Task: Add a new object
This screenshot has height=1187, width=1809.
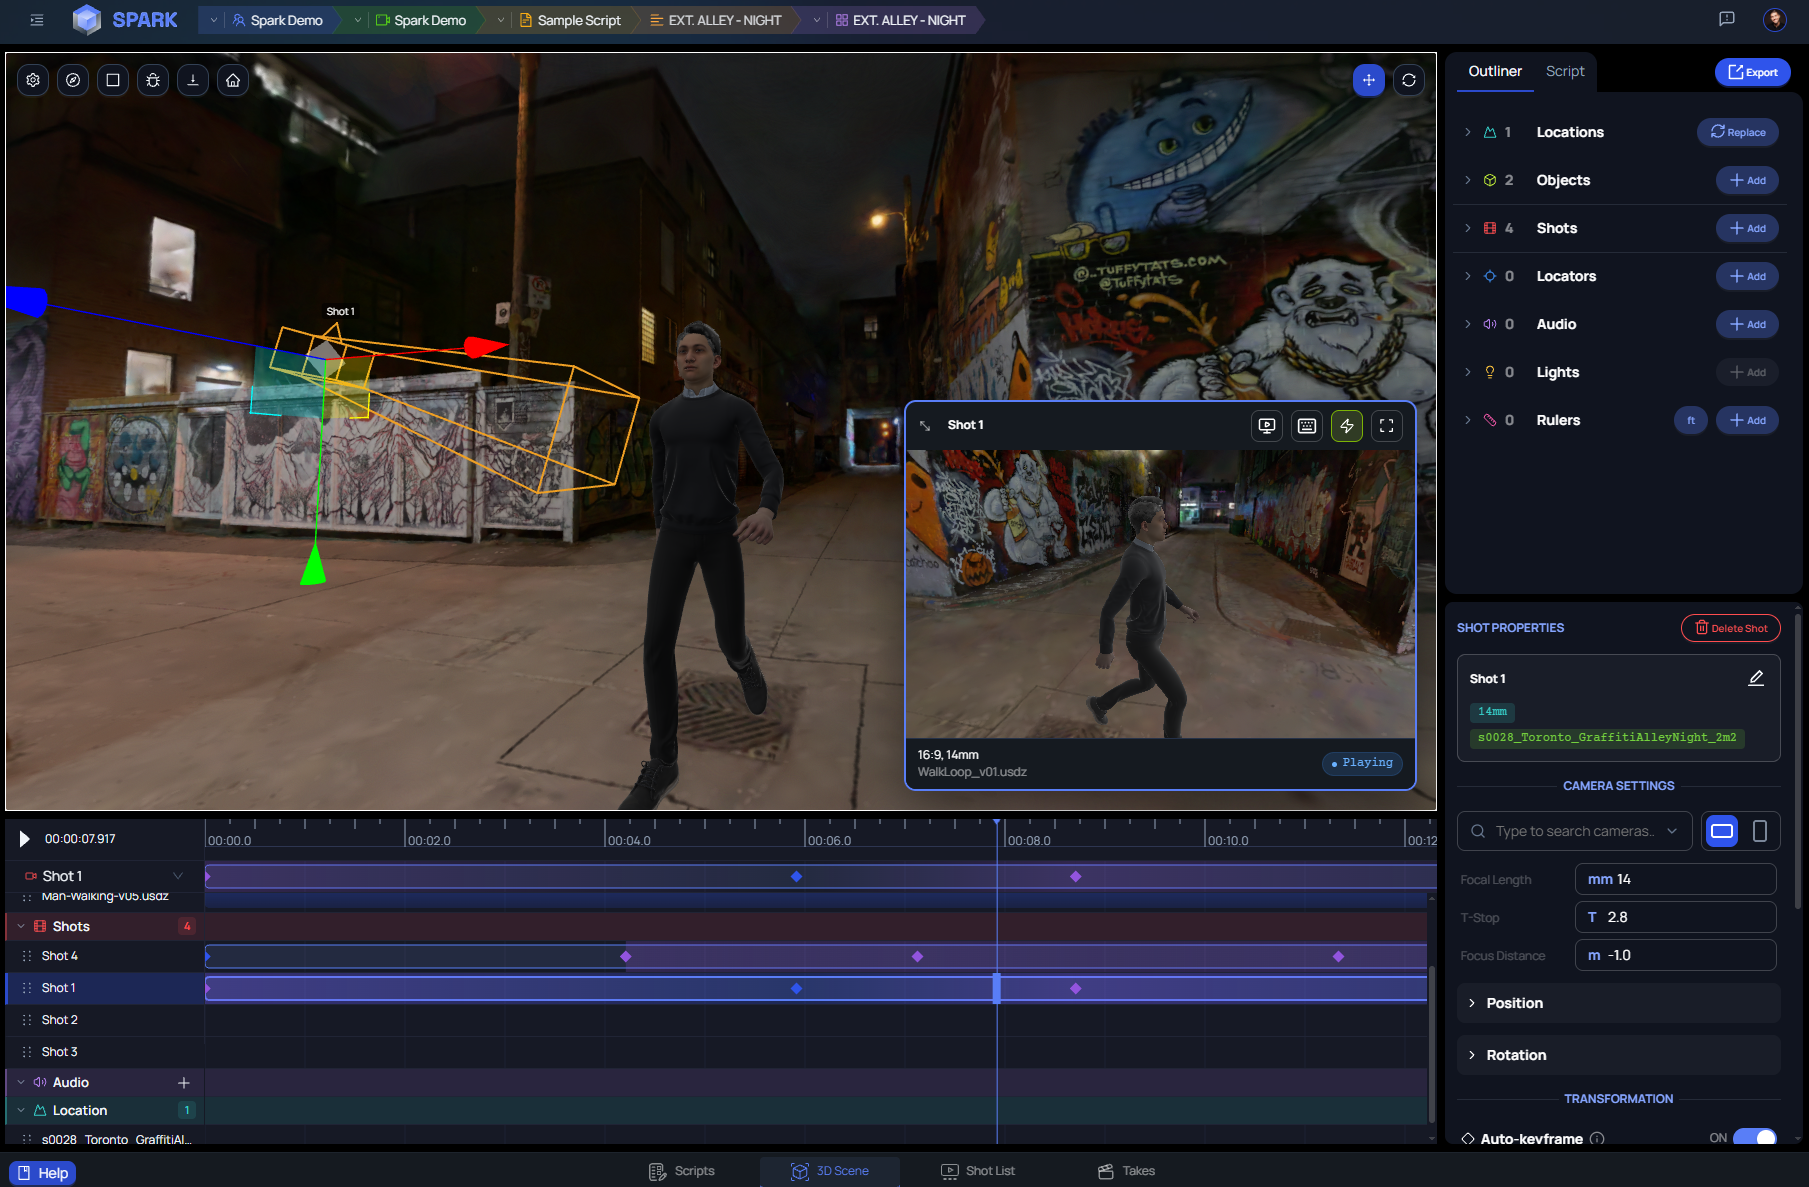Action: (1747, 180)
